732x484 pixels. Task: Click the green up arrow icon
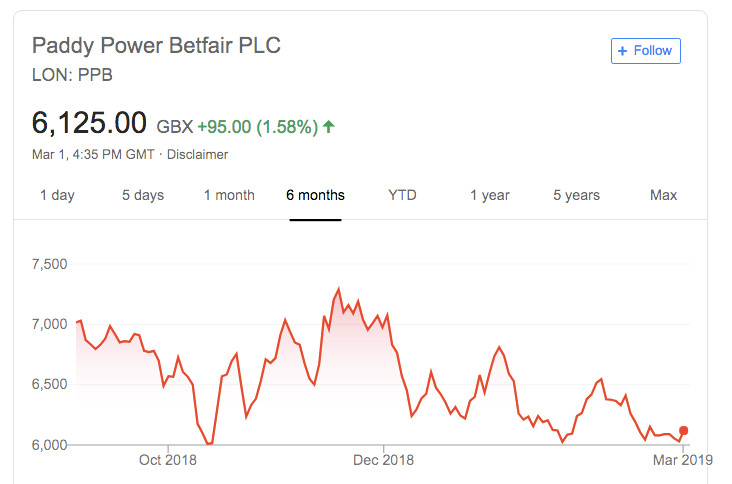click(329, 126)
